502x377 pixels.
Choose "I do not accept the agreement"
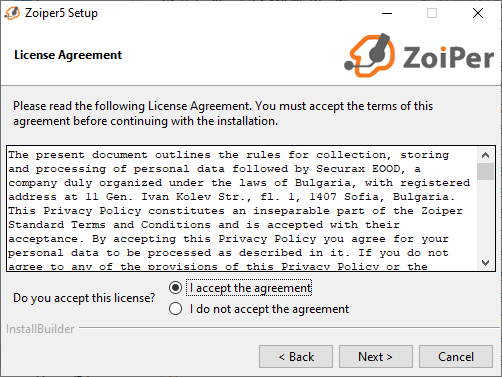pos(175,309)
